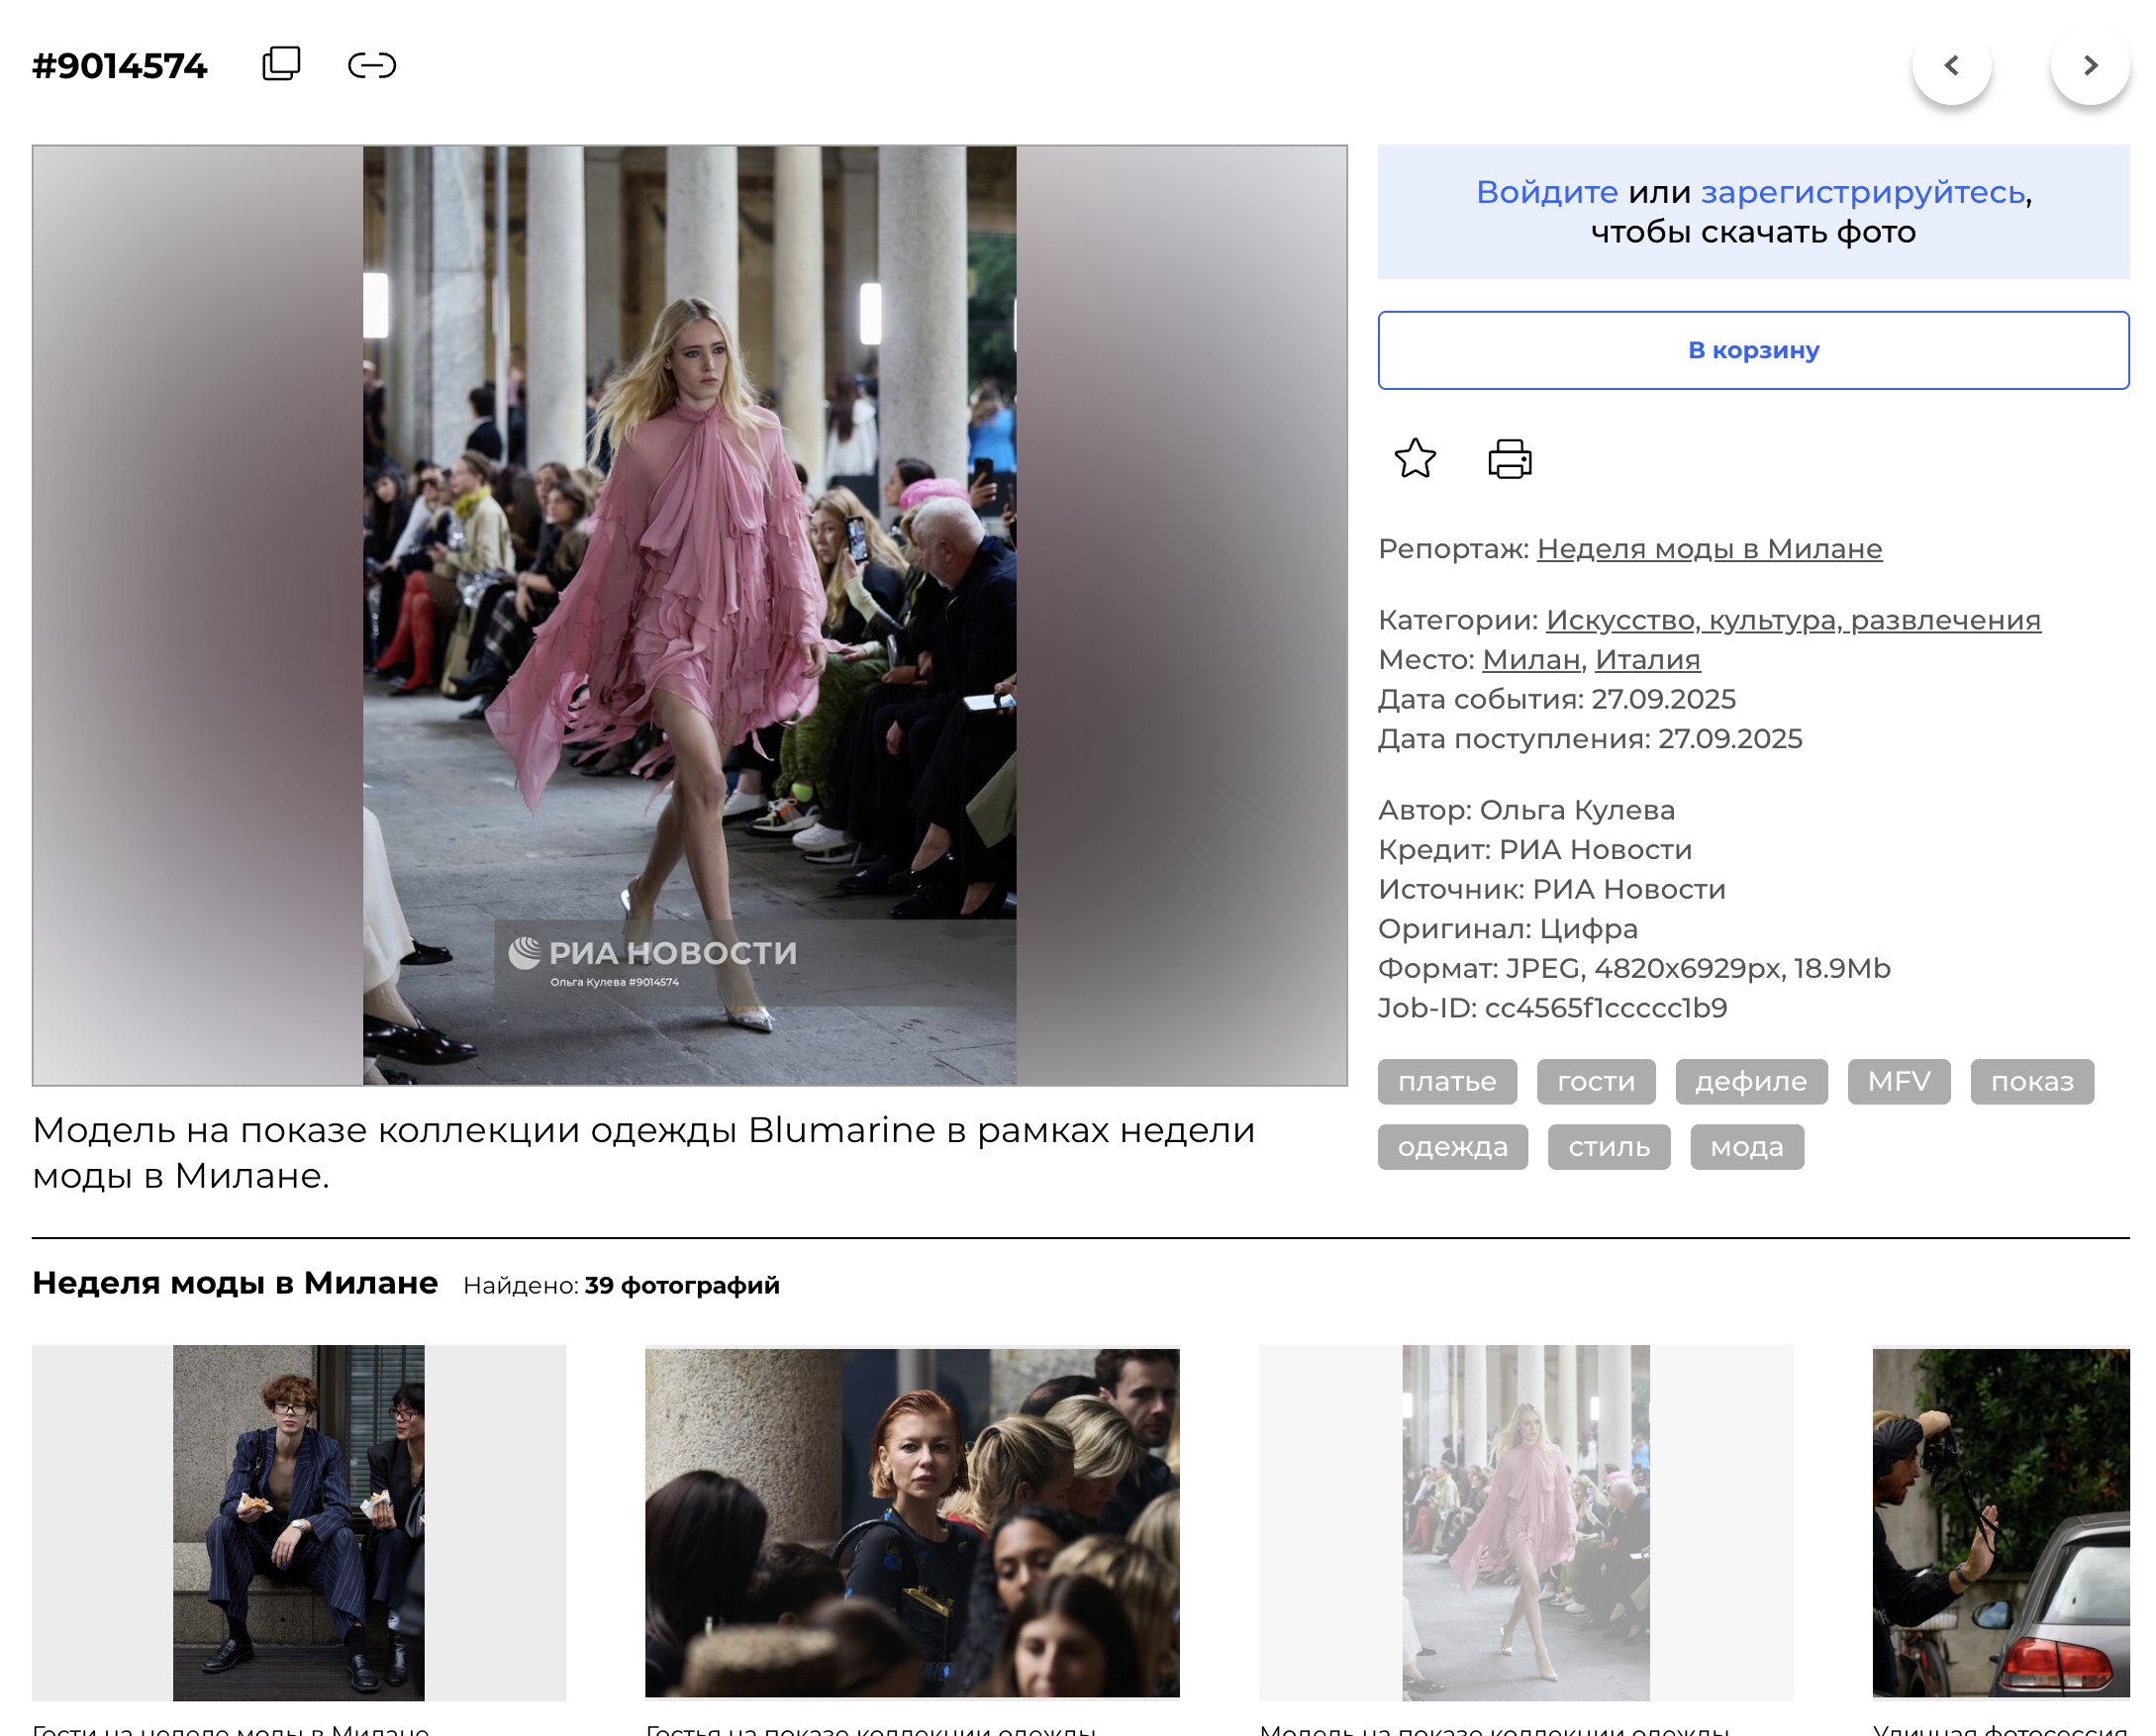
Task: Open main runway model photo
Action: [x=689, y=615]
